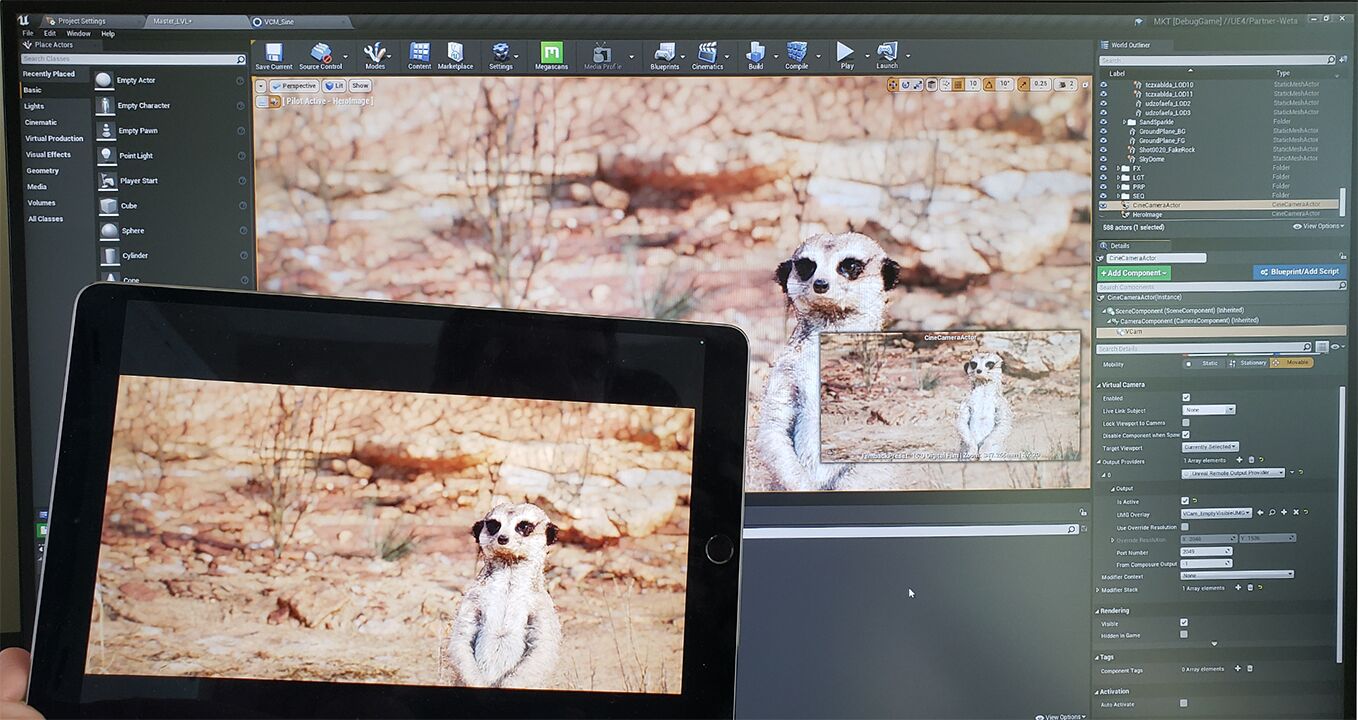Open Megascans from the toolbar
1358x720 pixels.
tap(551, 54)
